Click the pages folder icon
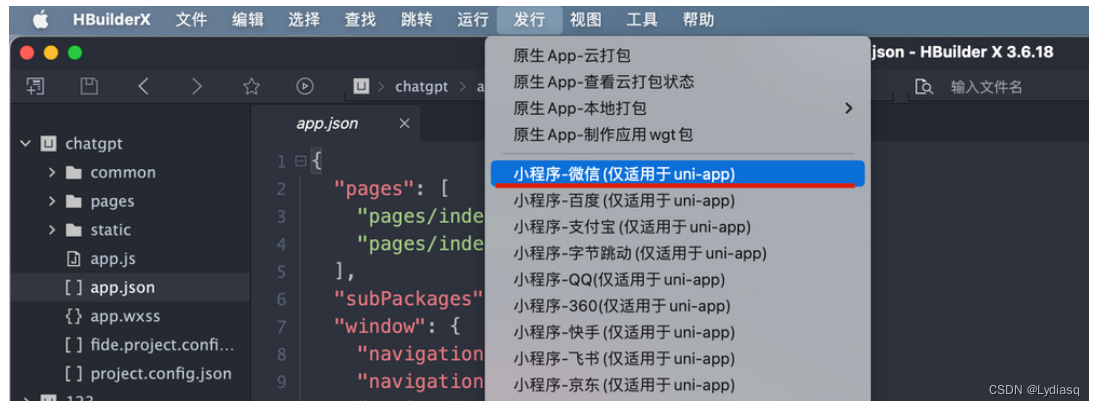The image size is (1096, 407). click(73, 201)
